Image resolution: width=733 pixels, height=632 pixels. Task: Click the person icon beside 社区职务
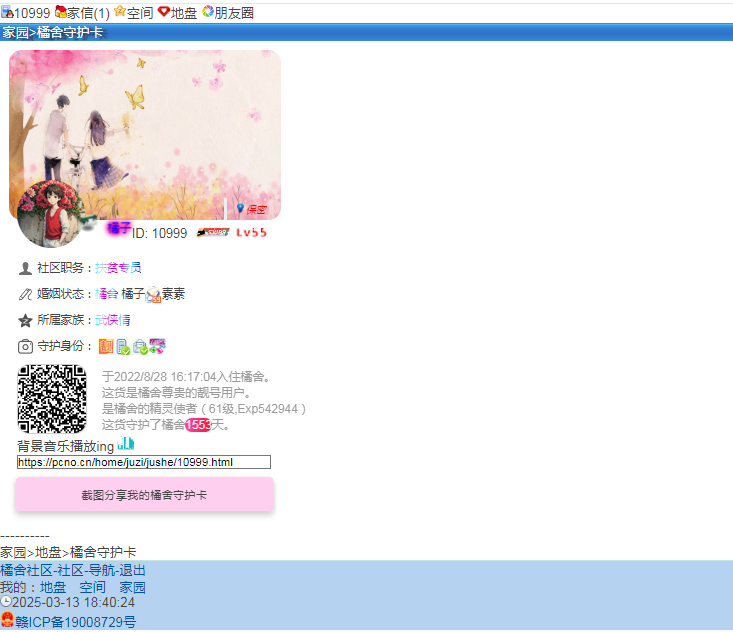pyautogui.click(x=25, y=268)
